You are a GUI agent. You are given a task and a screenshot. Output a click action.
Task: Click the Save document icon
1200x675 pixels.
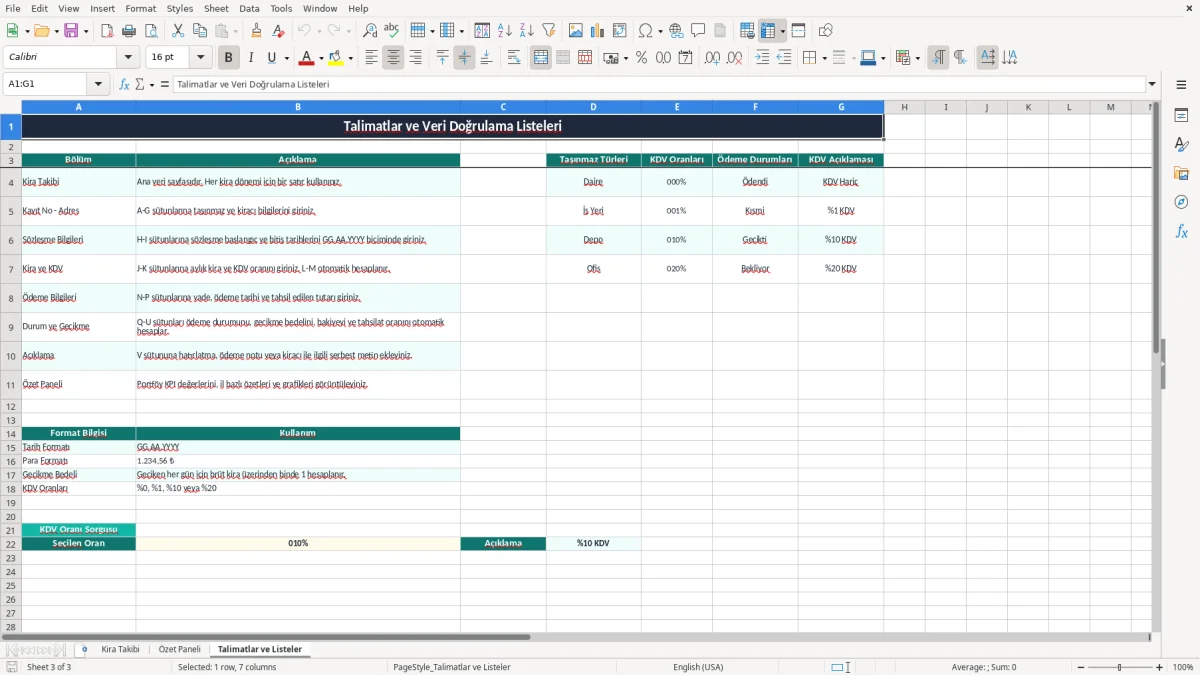71,31
